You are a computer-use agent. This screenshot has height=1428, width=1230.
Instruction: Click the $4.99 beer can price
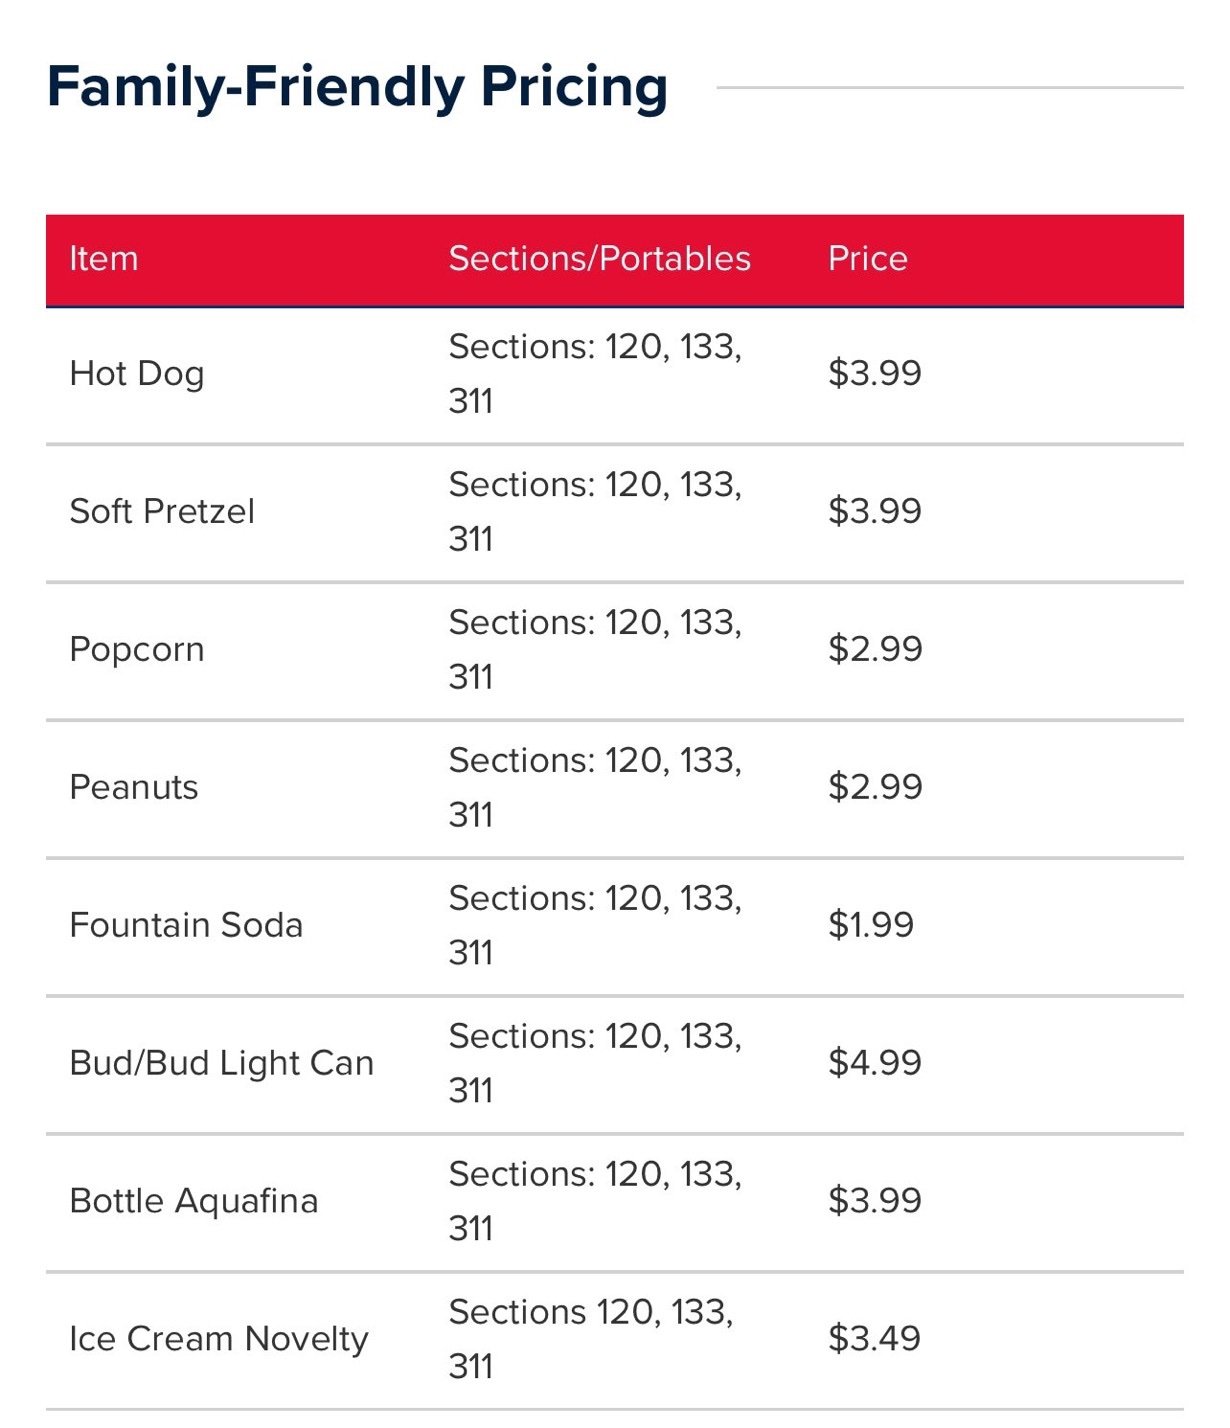coord(875,1064)
